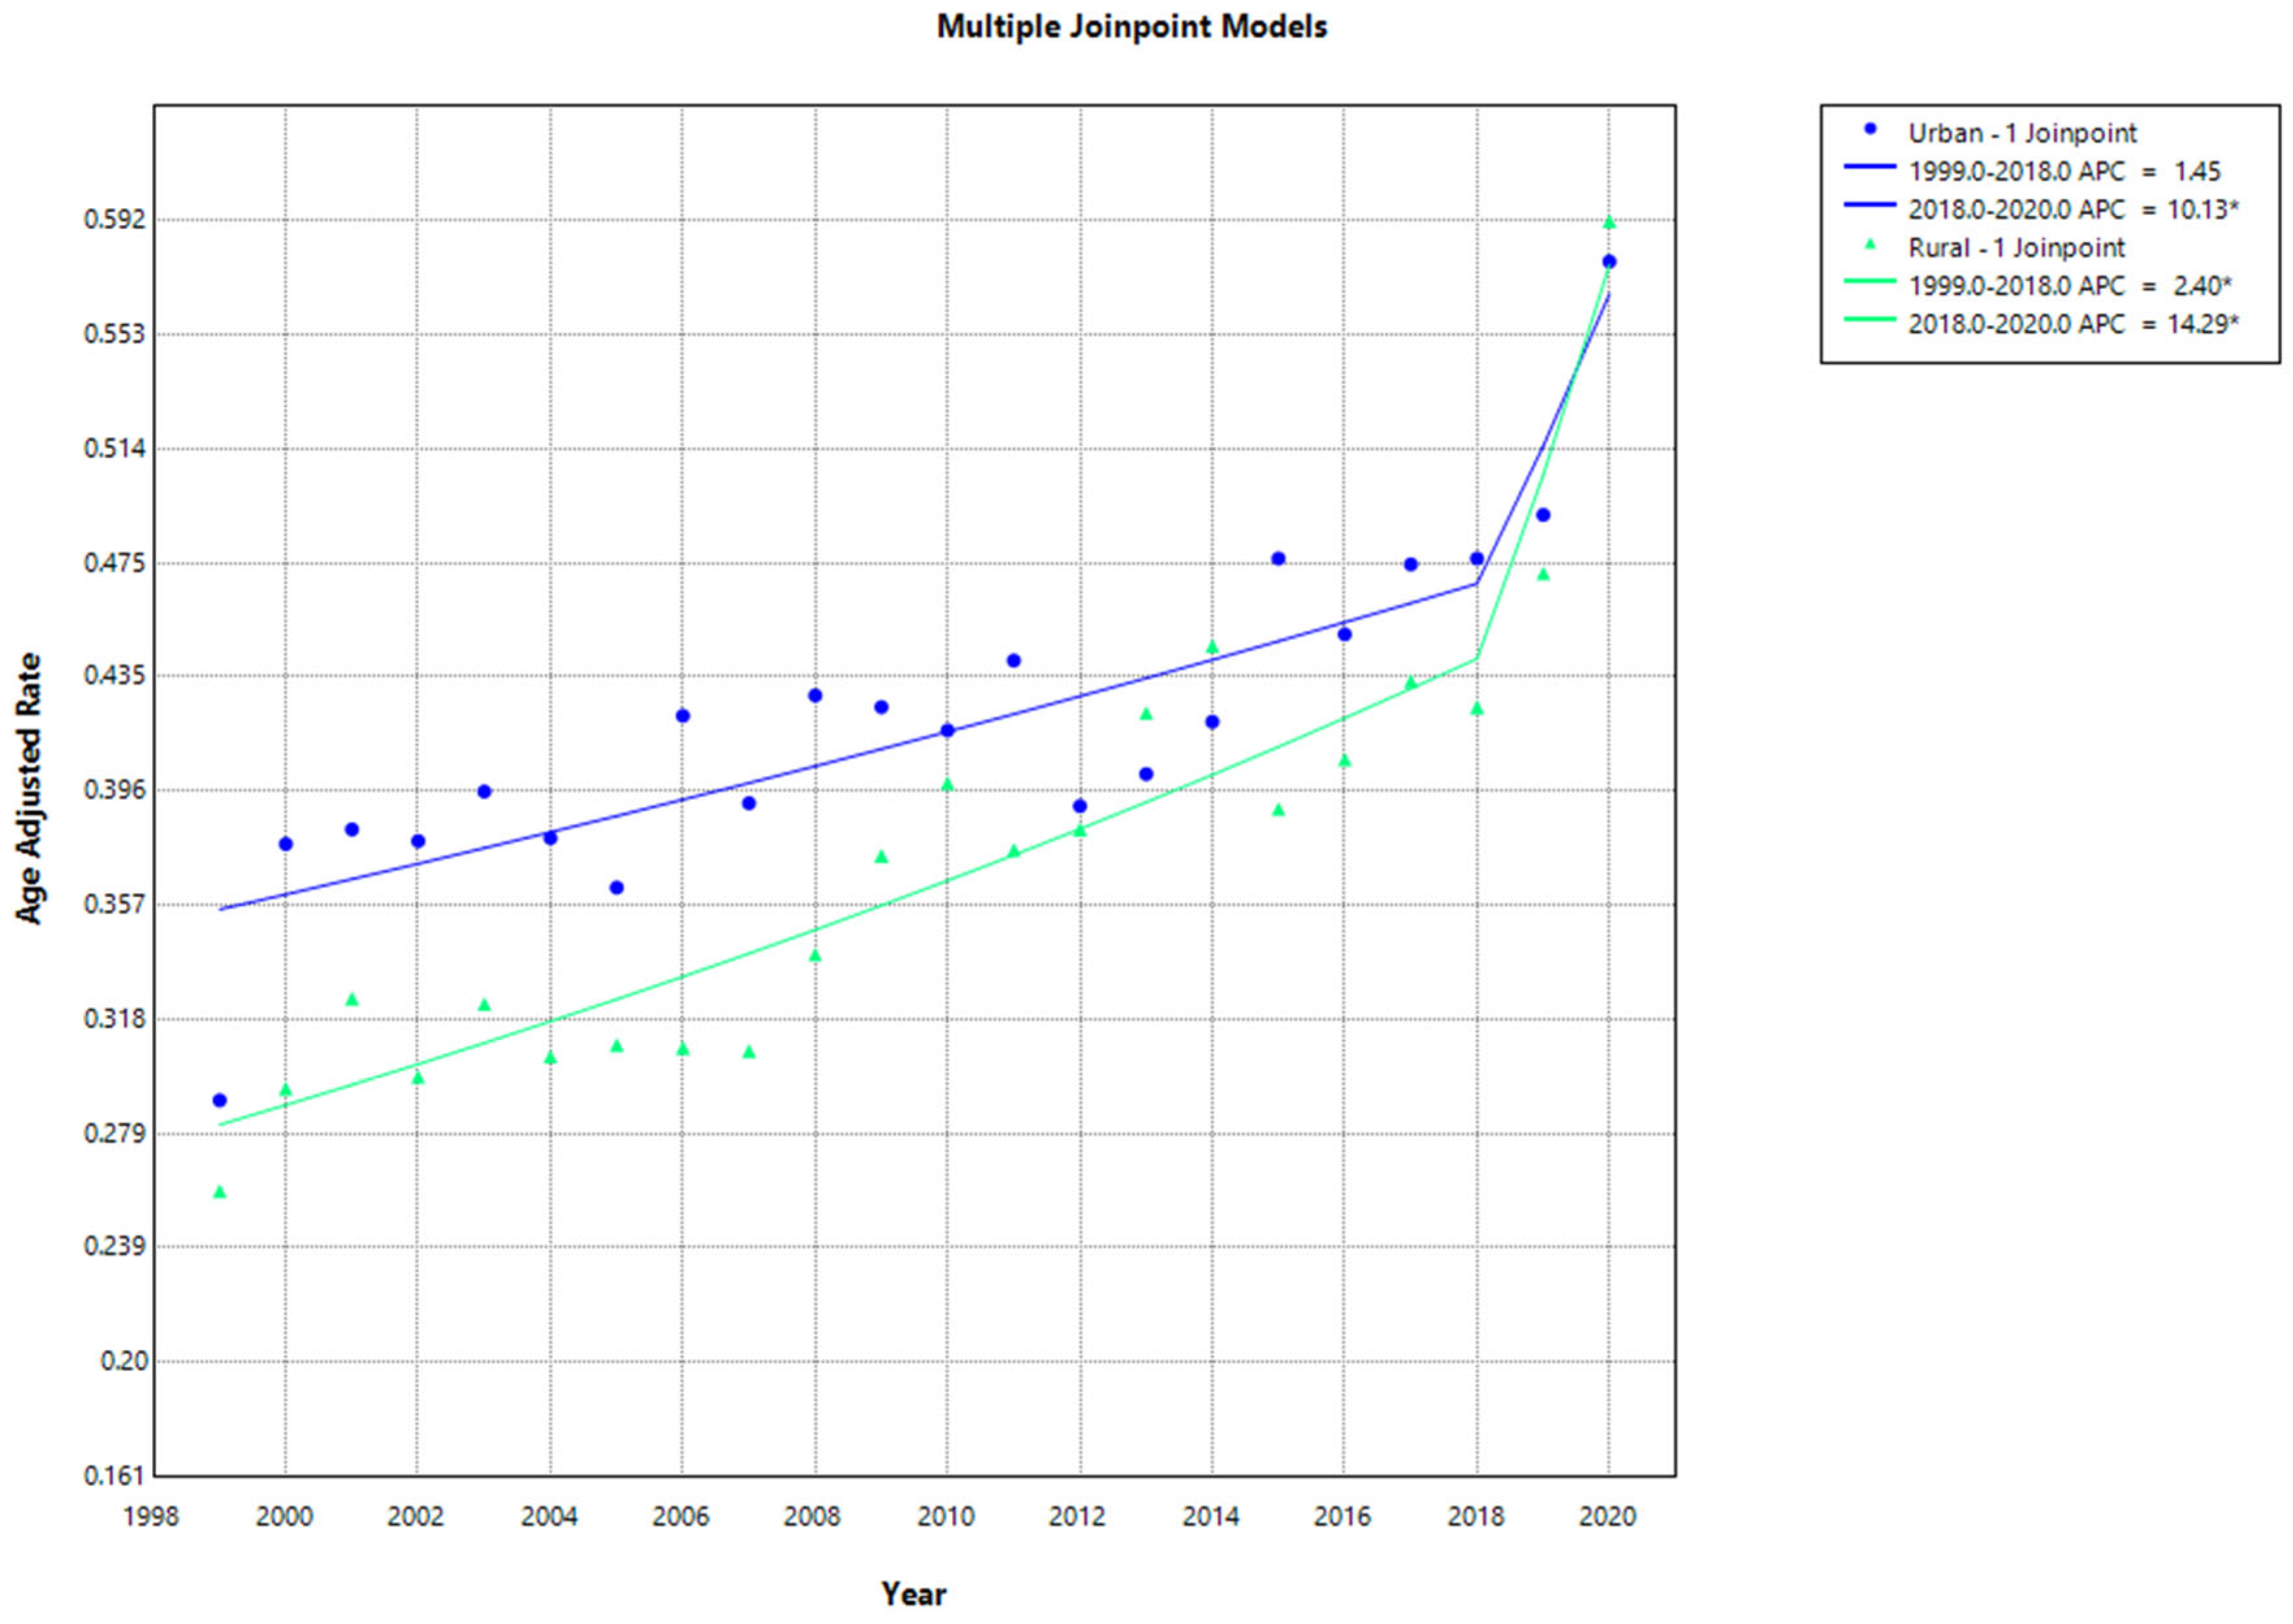The height and width of the screenshot is (1624, 2293).
Task: Click the 'Multiple Joinpoint Models' chart title
Action: (1131, 27)
